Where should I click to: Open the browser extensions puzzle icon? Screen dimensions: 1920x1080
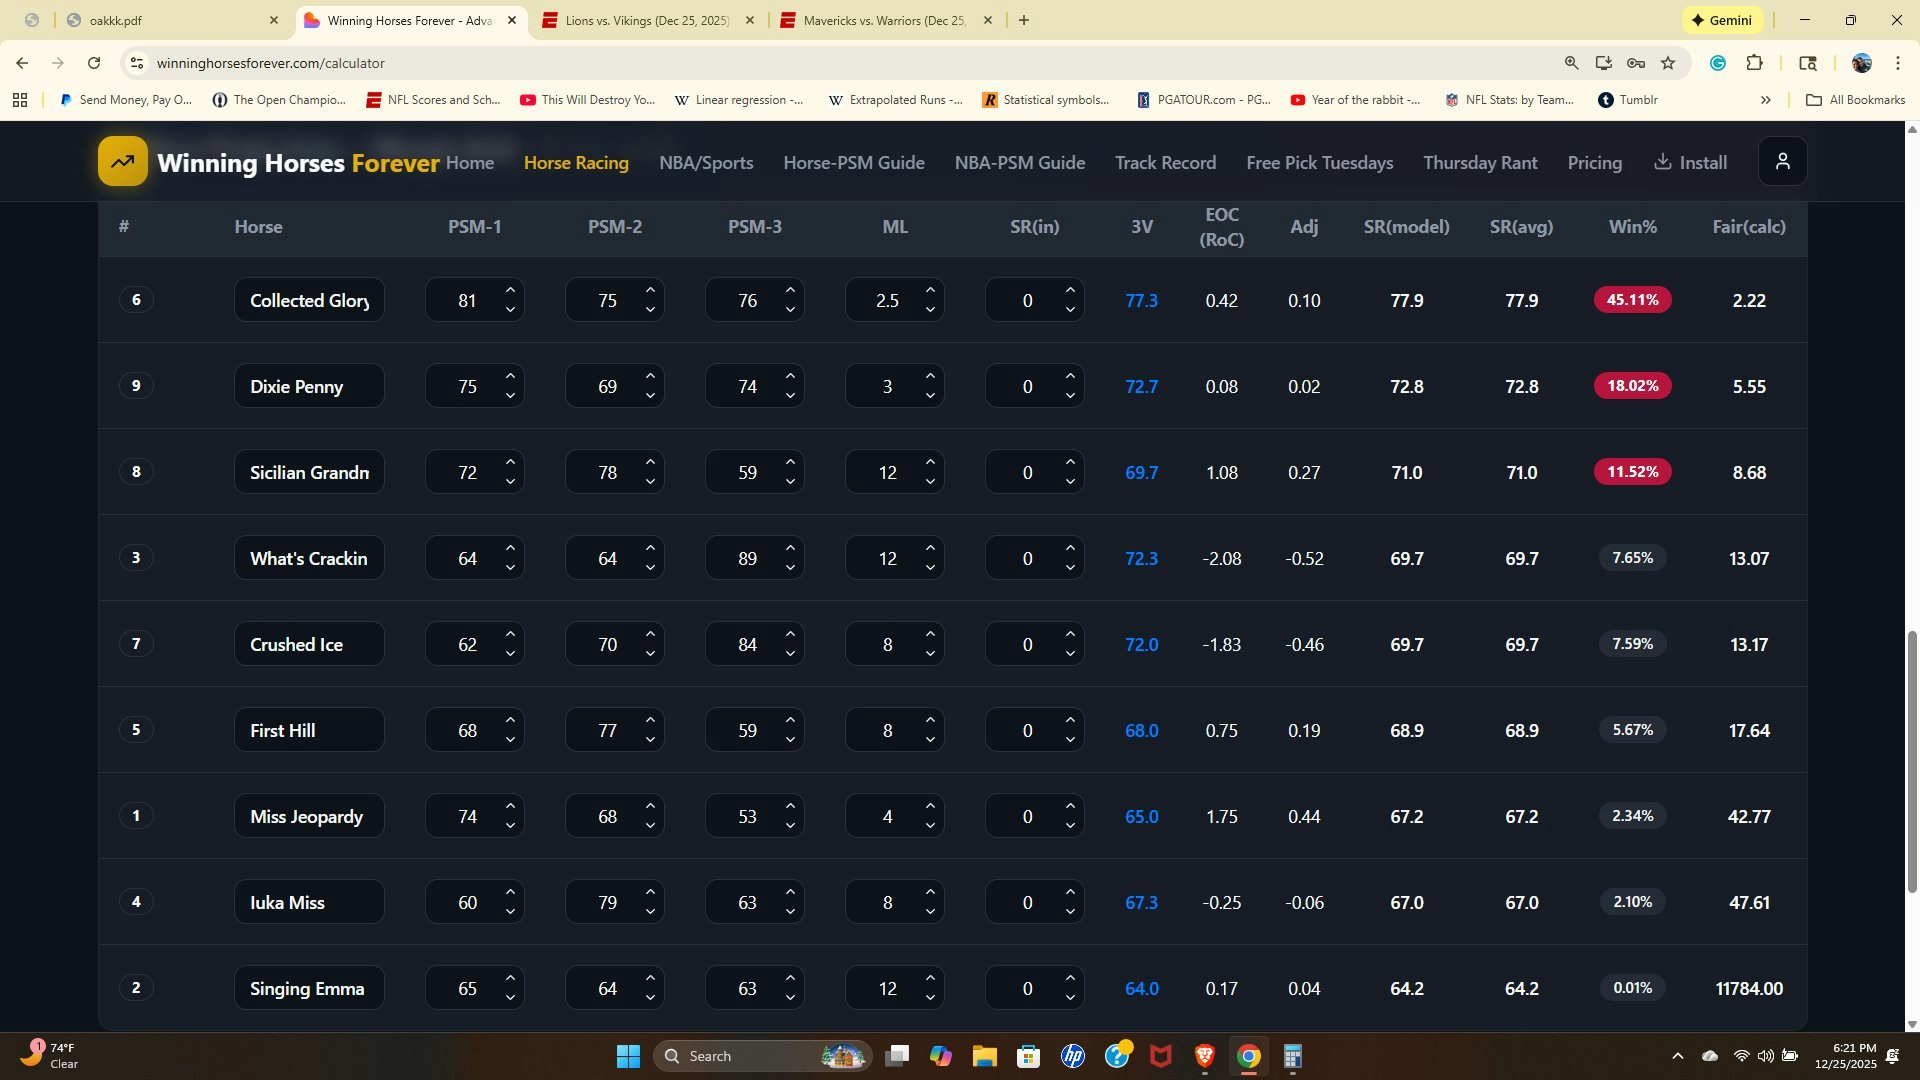(1754, 63)
